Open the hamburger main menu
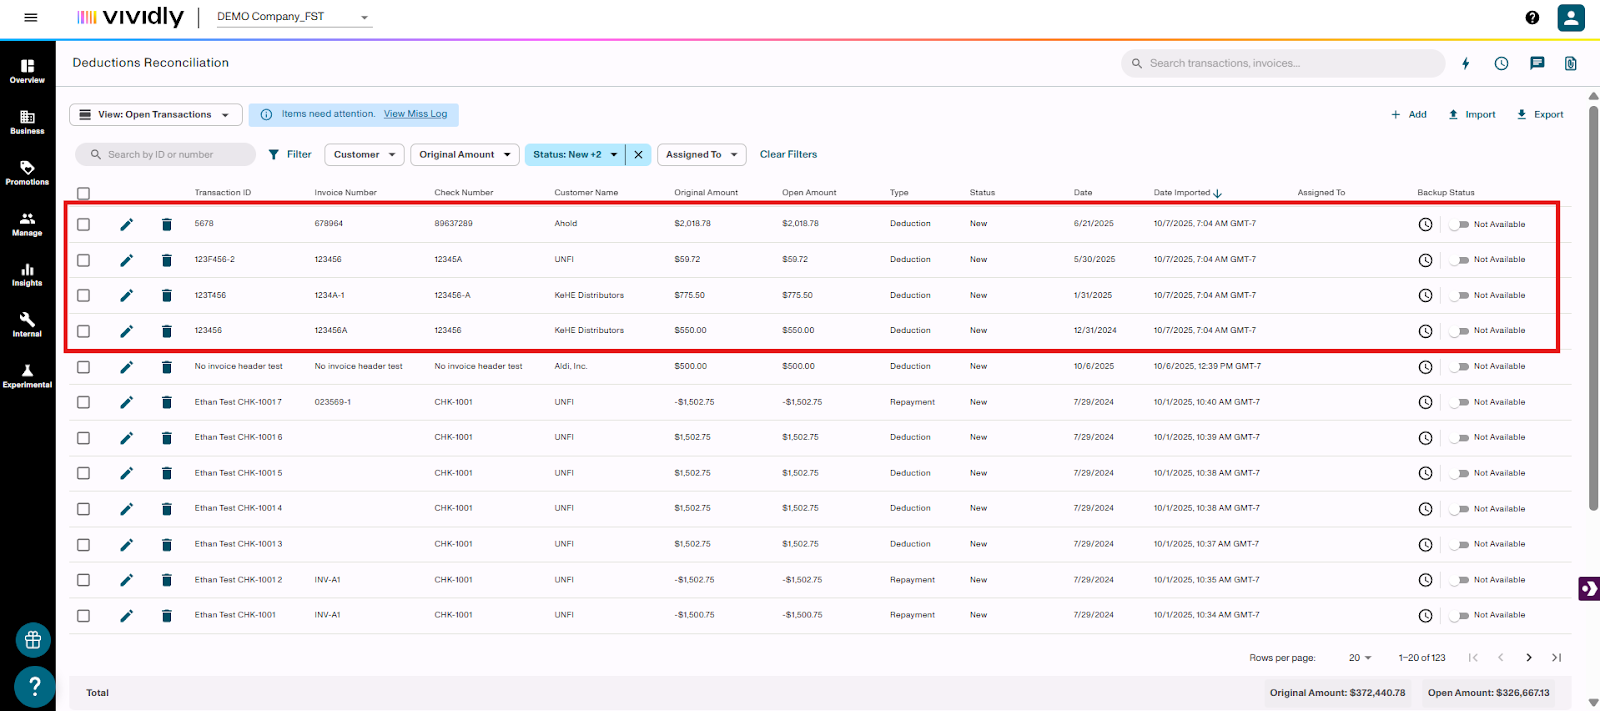 point(31,17)
